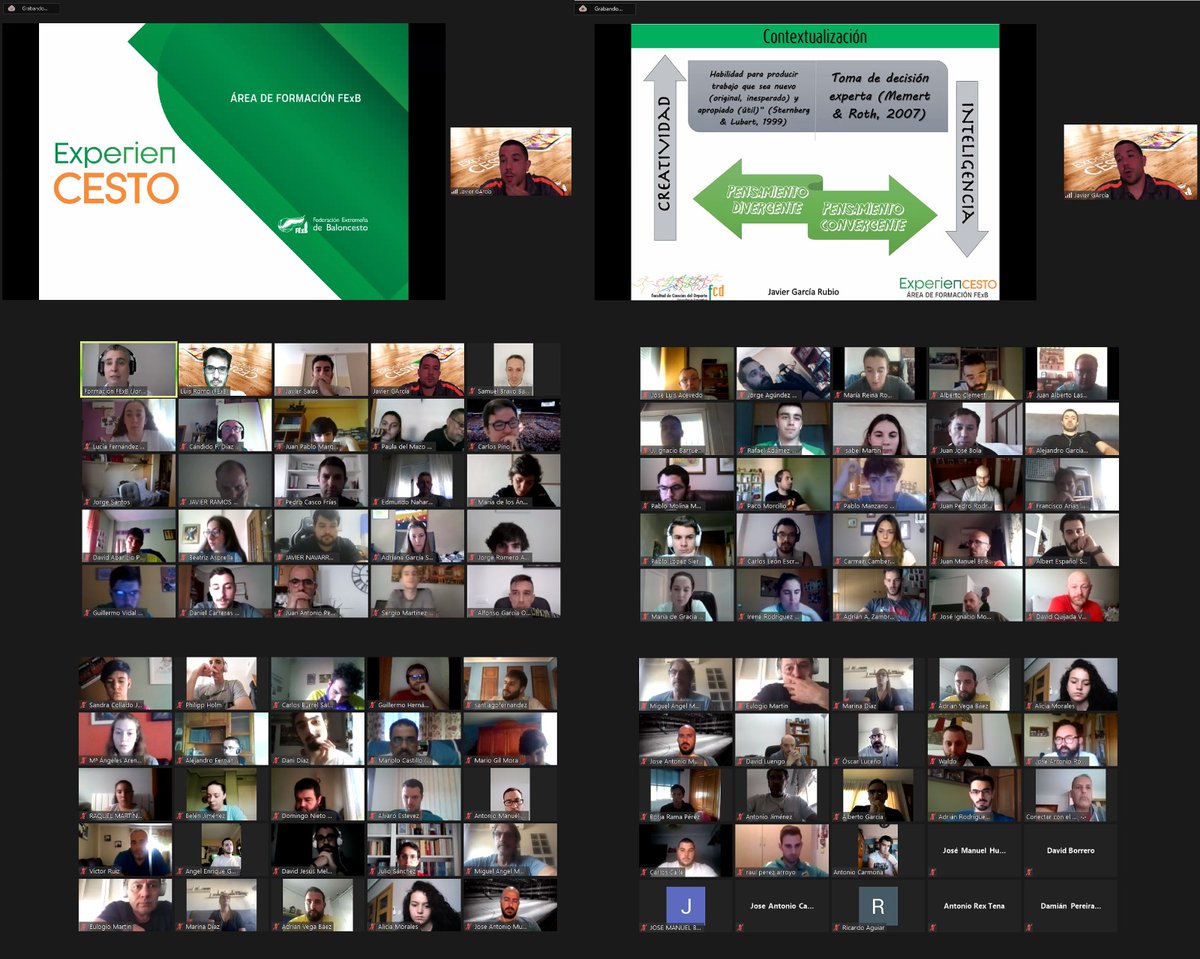1200x959 pixels.
Task: Select Borja Rama Pérez video tile
Action: coord(686,795)
